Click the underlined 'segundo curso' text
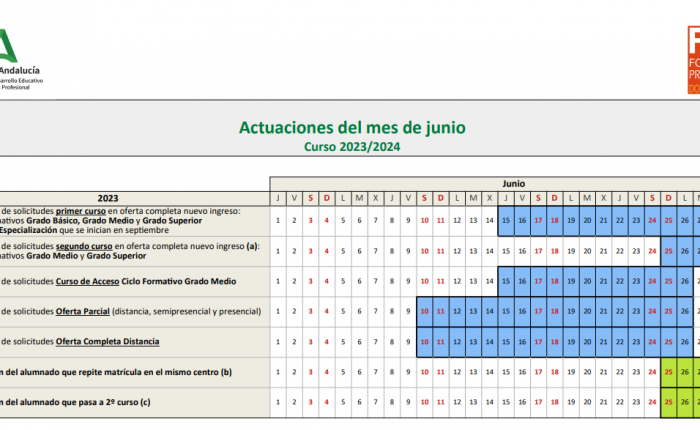Image resolution: width=700 pixels, height=430 pixels. click(x=85, y=245)
